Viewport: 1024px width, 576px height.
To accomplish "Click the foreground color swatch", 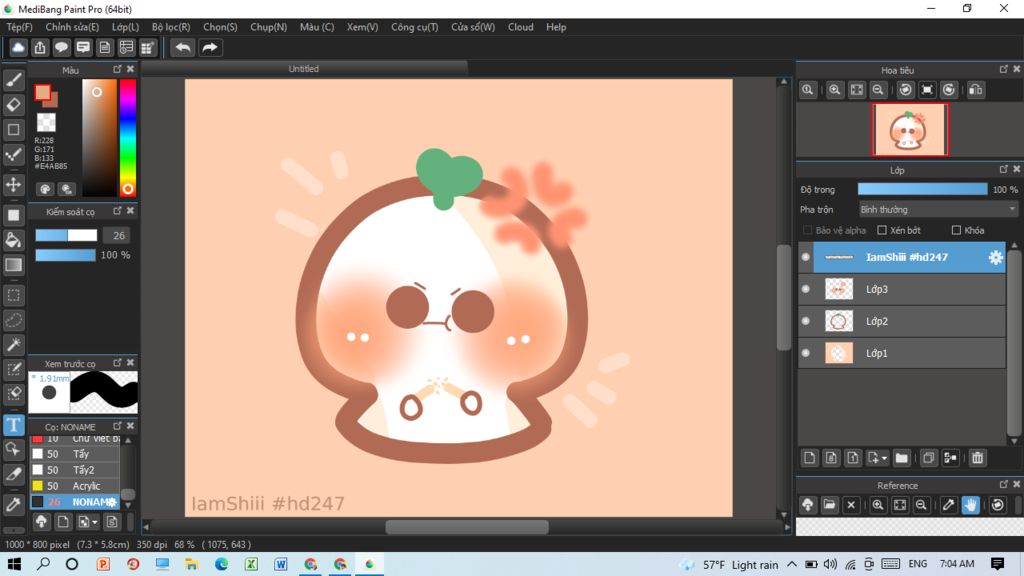I will (42, 93).
